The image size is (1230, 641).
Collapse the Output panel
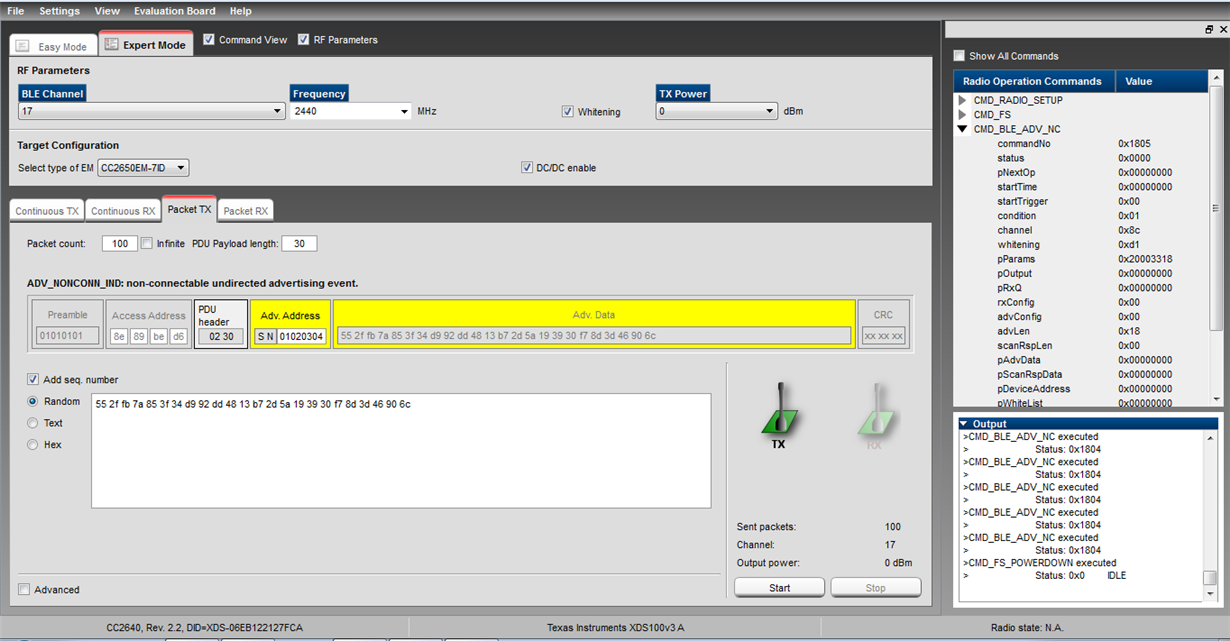pyautogui.click(x=965, y=424)
